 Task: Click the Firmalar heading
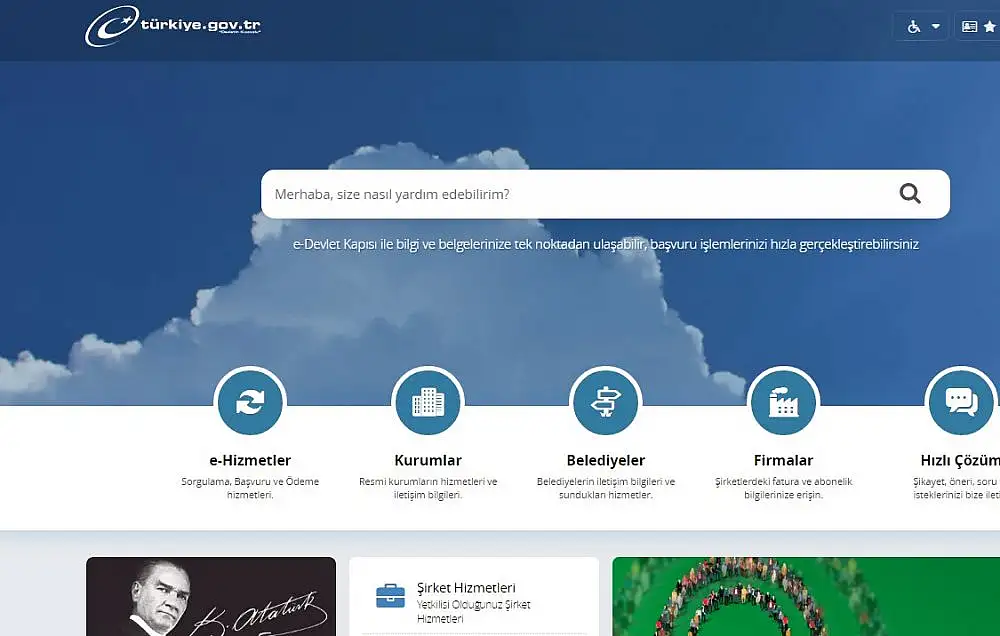[783, 460]
